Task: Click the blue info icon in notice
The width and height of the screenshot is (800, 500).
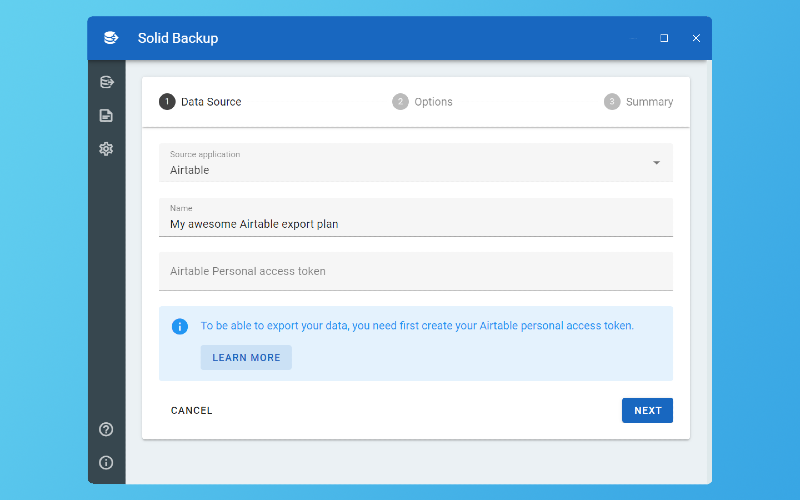Action: (x=180, y=327)
